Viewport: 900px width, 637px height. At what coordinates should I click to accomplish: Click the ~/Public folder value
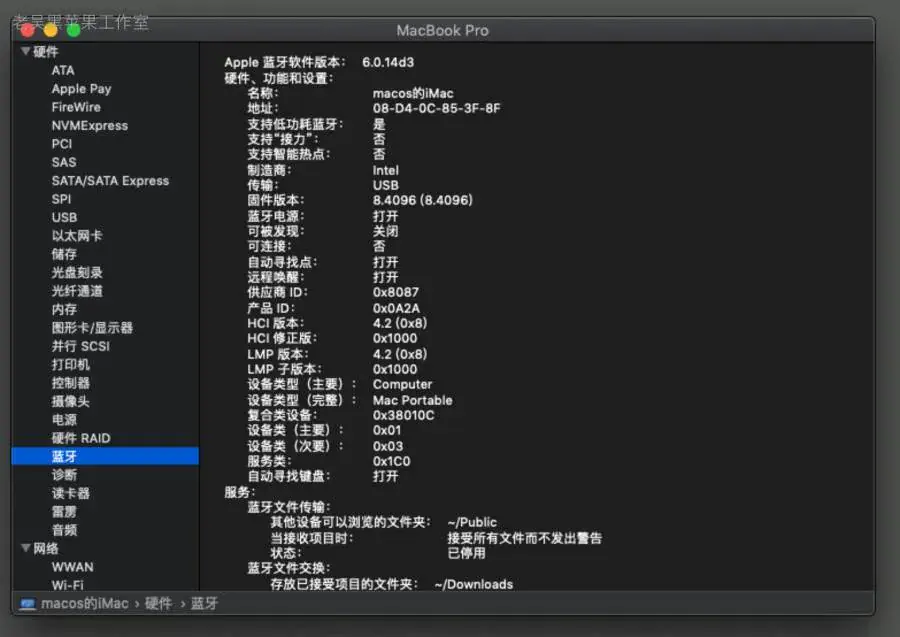point(472,522)
